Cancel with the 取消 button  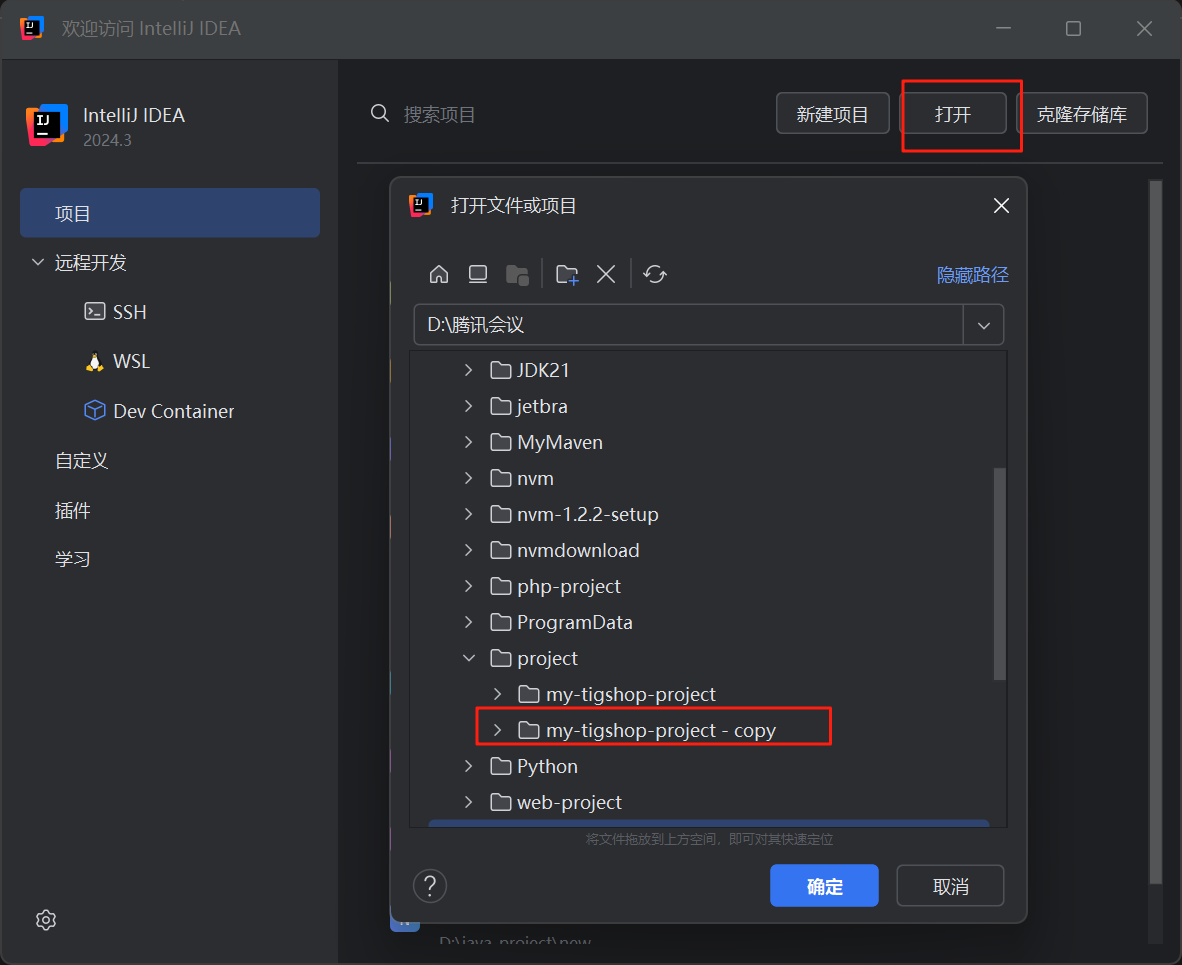(951, 886)
